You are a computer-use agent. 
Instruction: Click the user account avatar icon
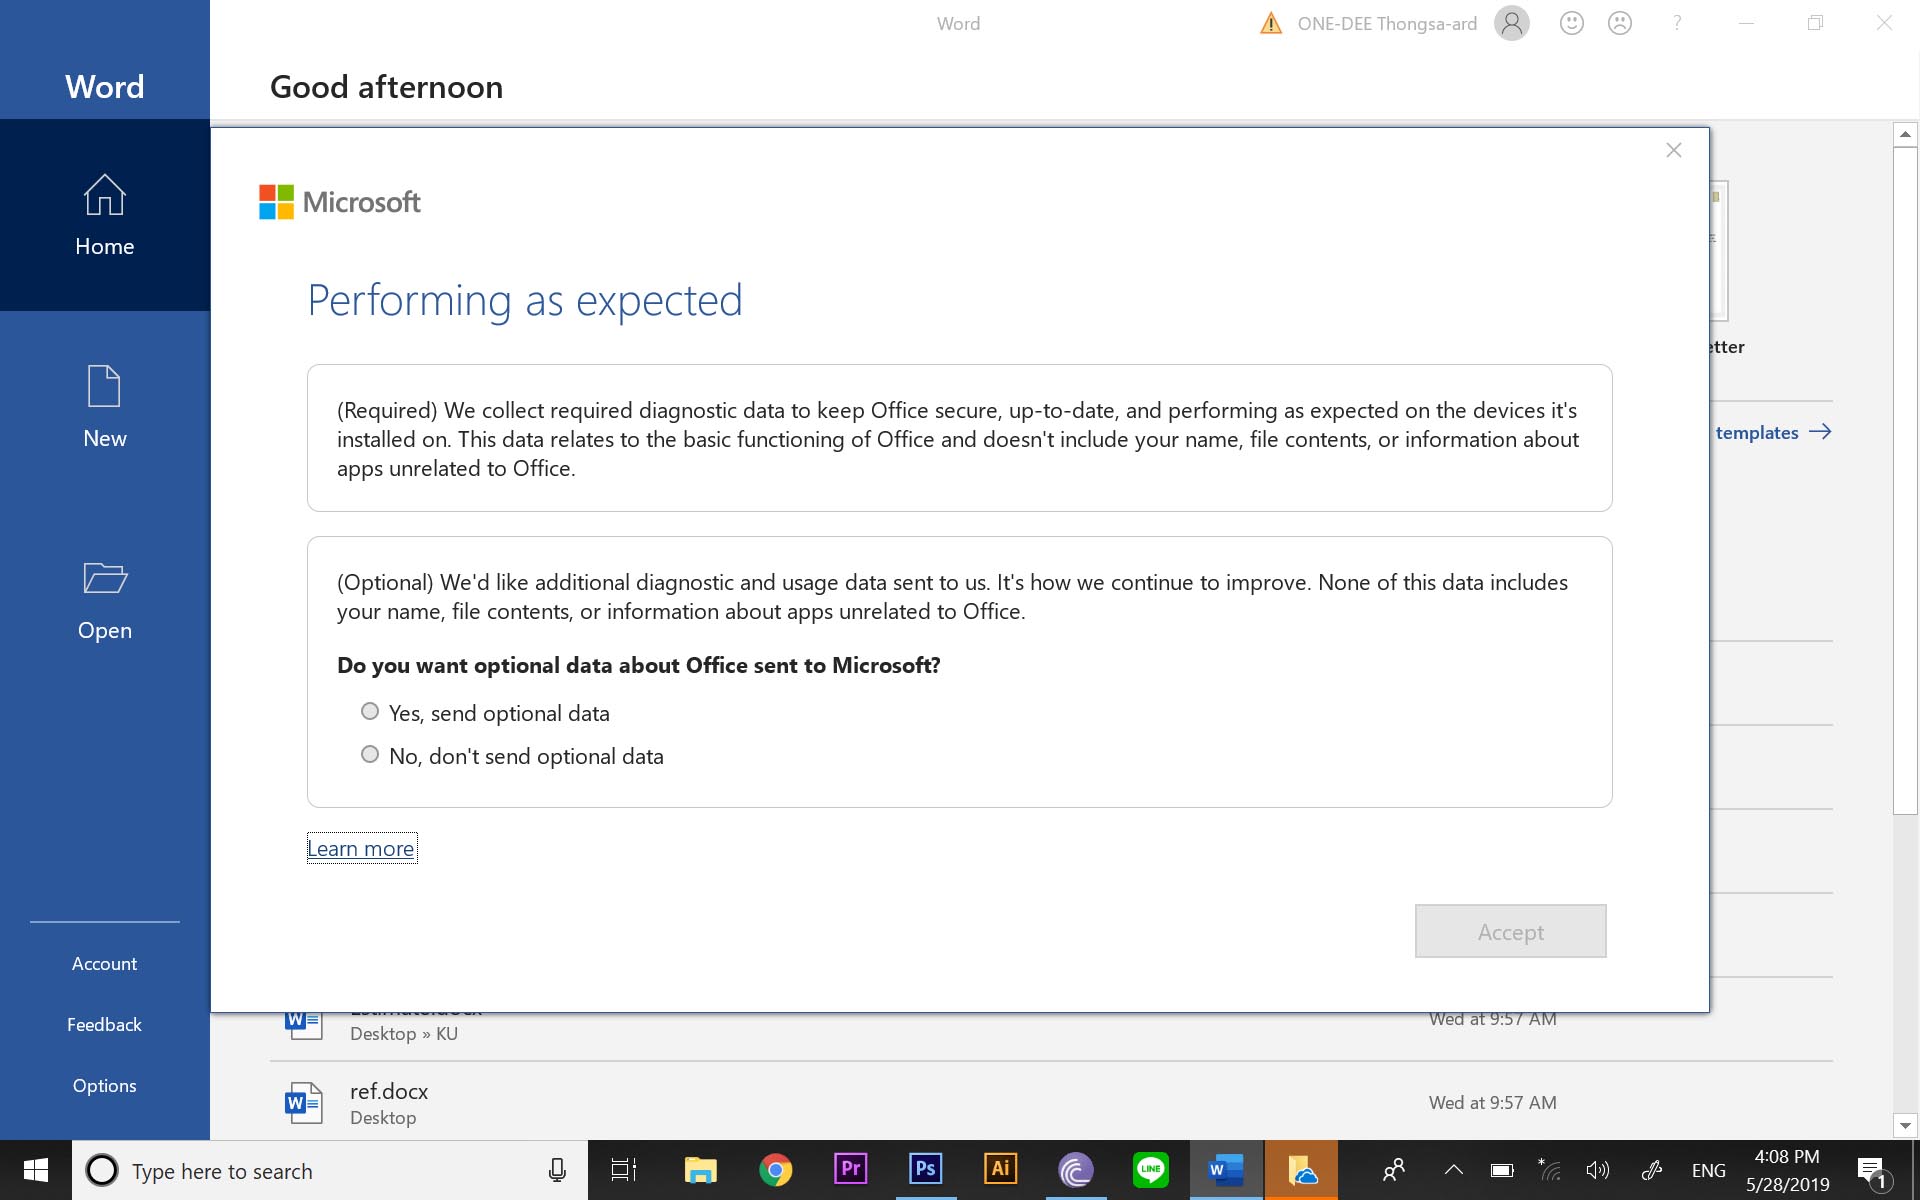click(1511, 23)
